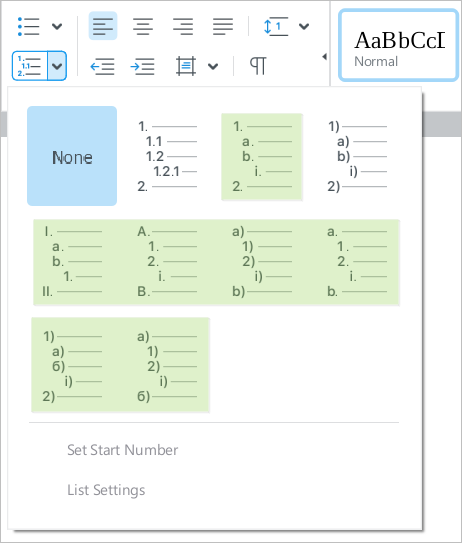Click the multilevel numbered list icon
The height and width of the screenshot is (543, 462).
(x=29, y=66)
